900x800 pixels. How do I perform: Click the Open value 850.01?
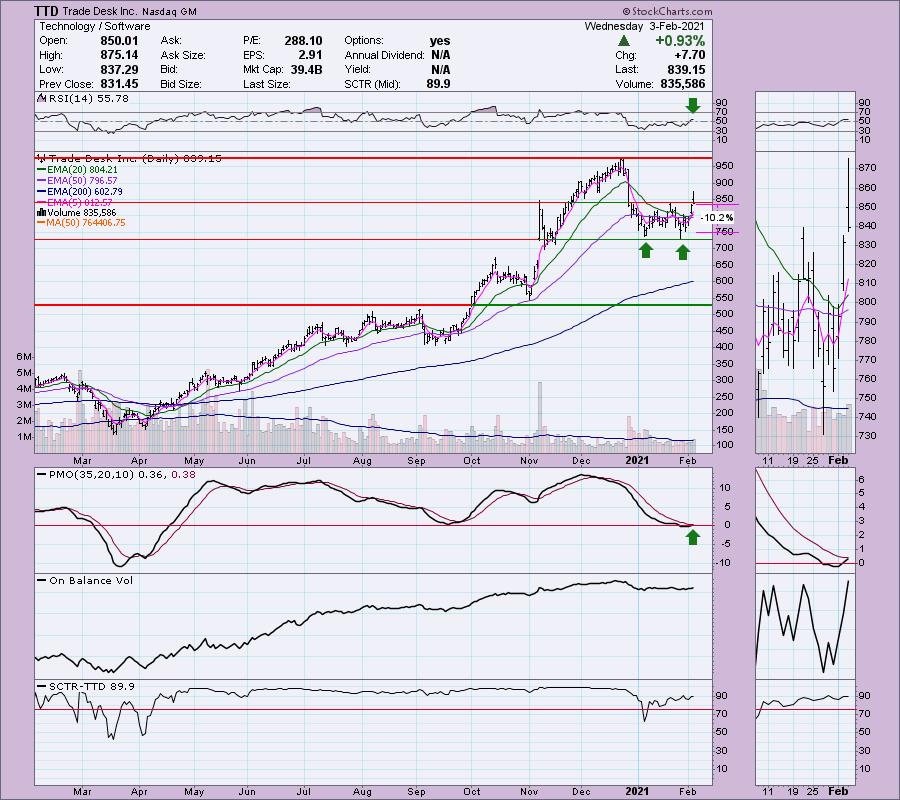tap(119, 41)
